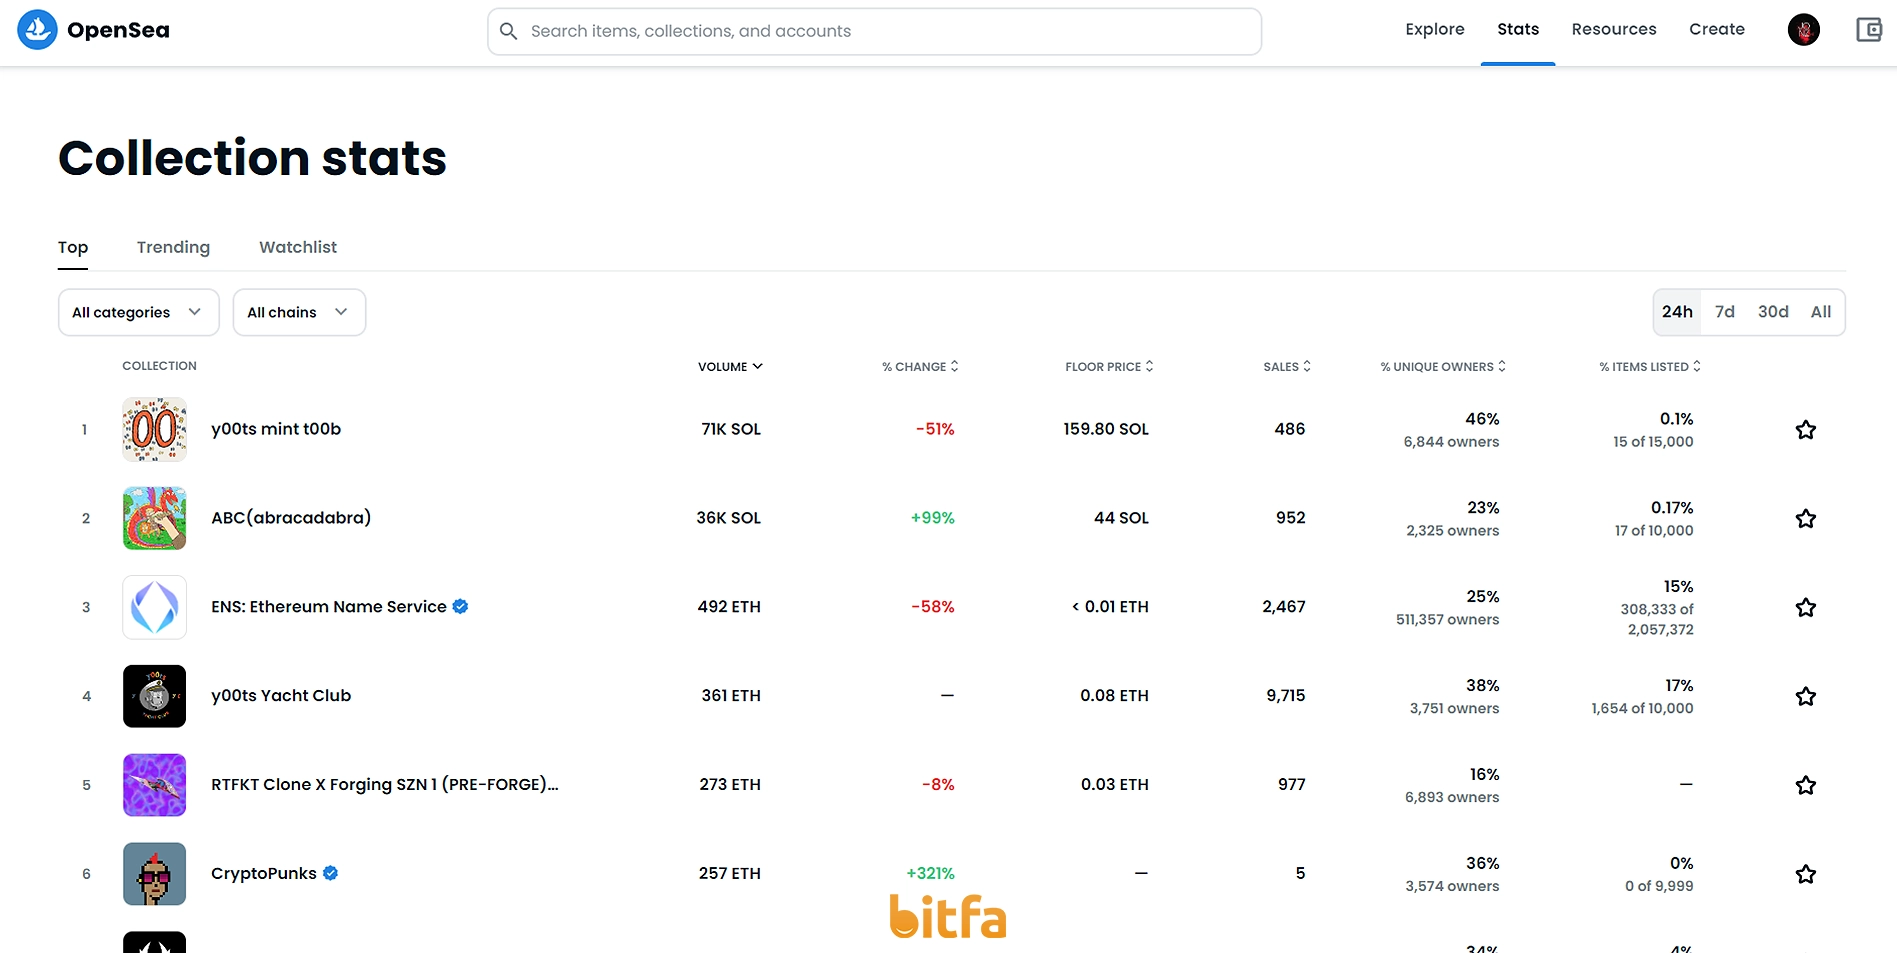Sort by Sales column
Viewport: 1897px width, 953px height.
pyautogui.click(x=1287, y=367)
